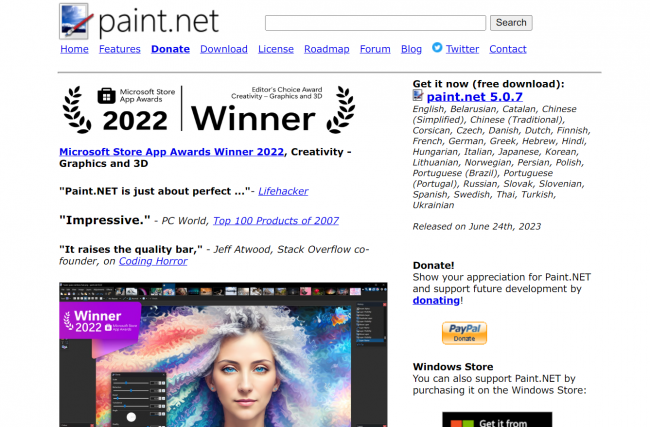
Task: Click the paint.net application screenshot image
Action: tap(223, 355)
